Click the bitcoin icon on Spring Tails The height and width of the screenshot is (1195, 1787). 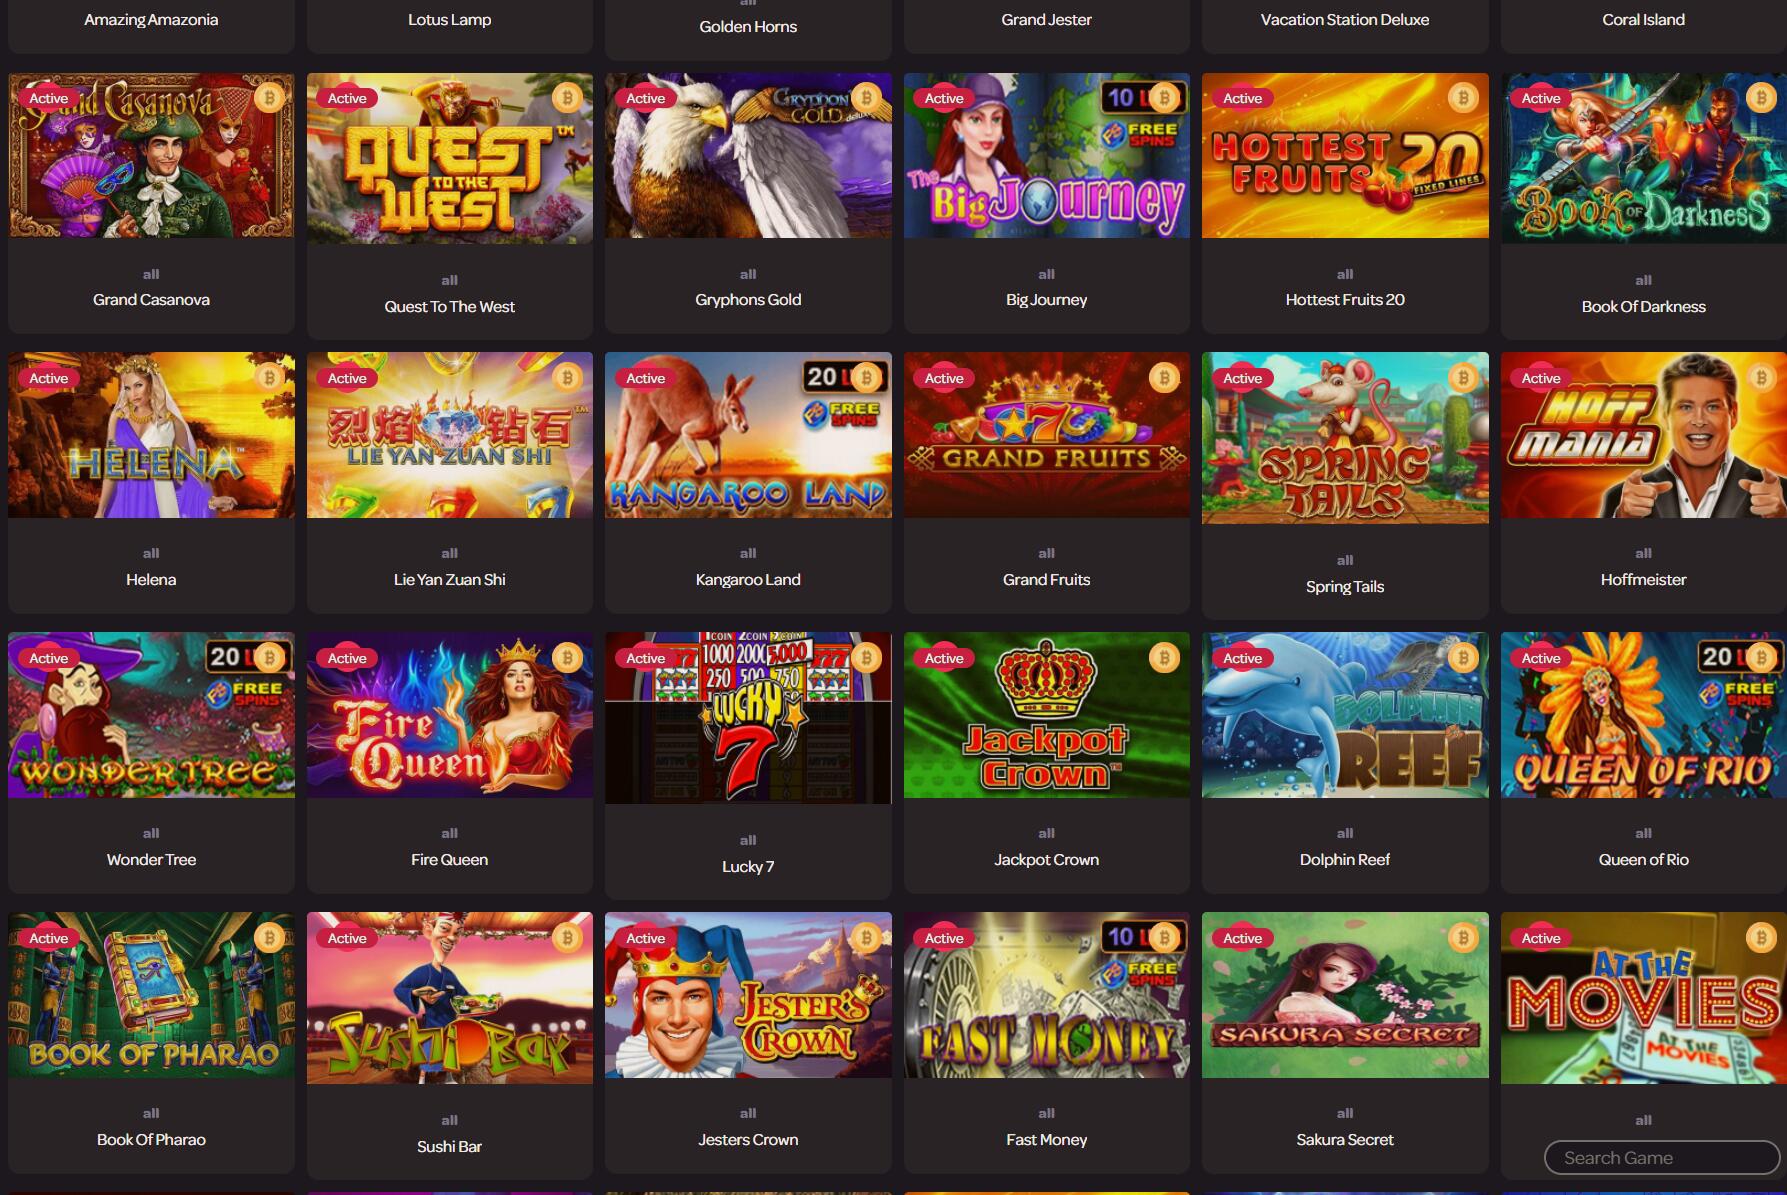1463,378
